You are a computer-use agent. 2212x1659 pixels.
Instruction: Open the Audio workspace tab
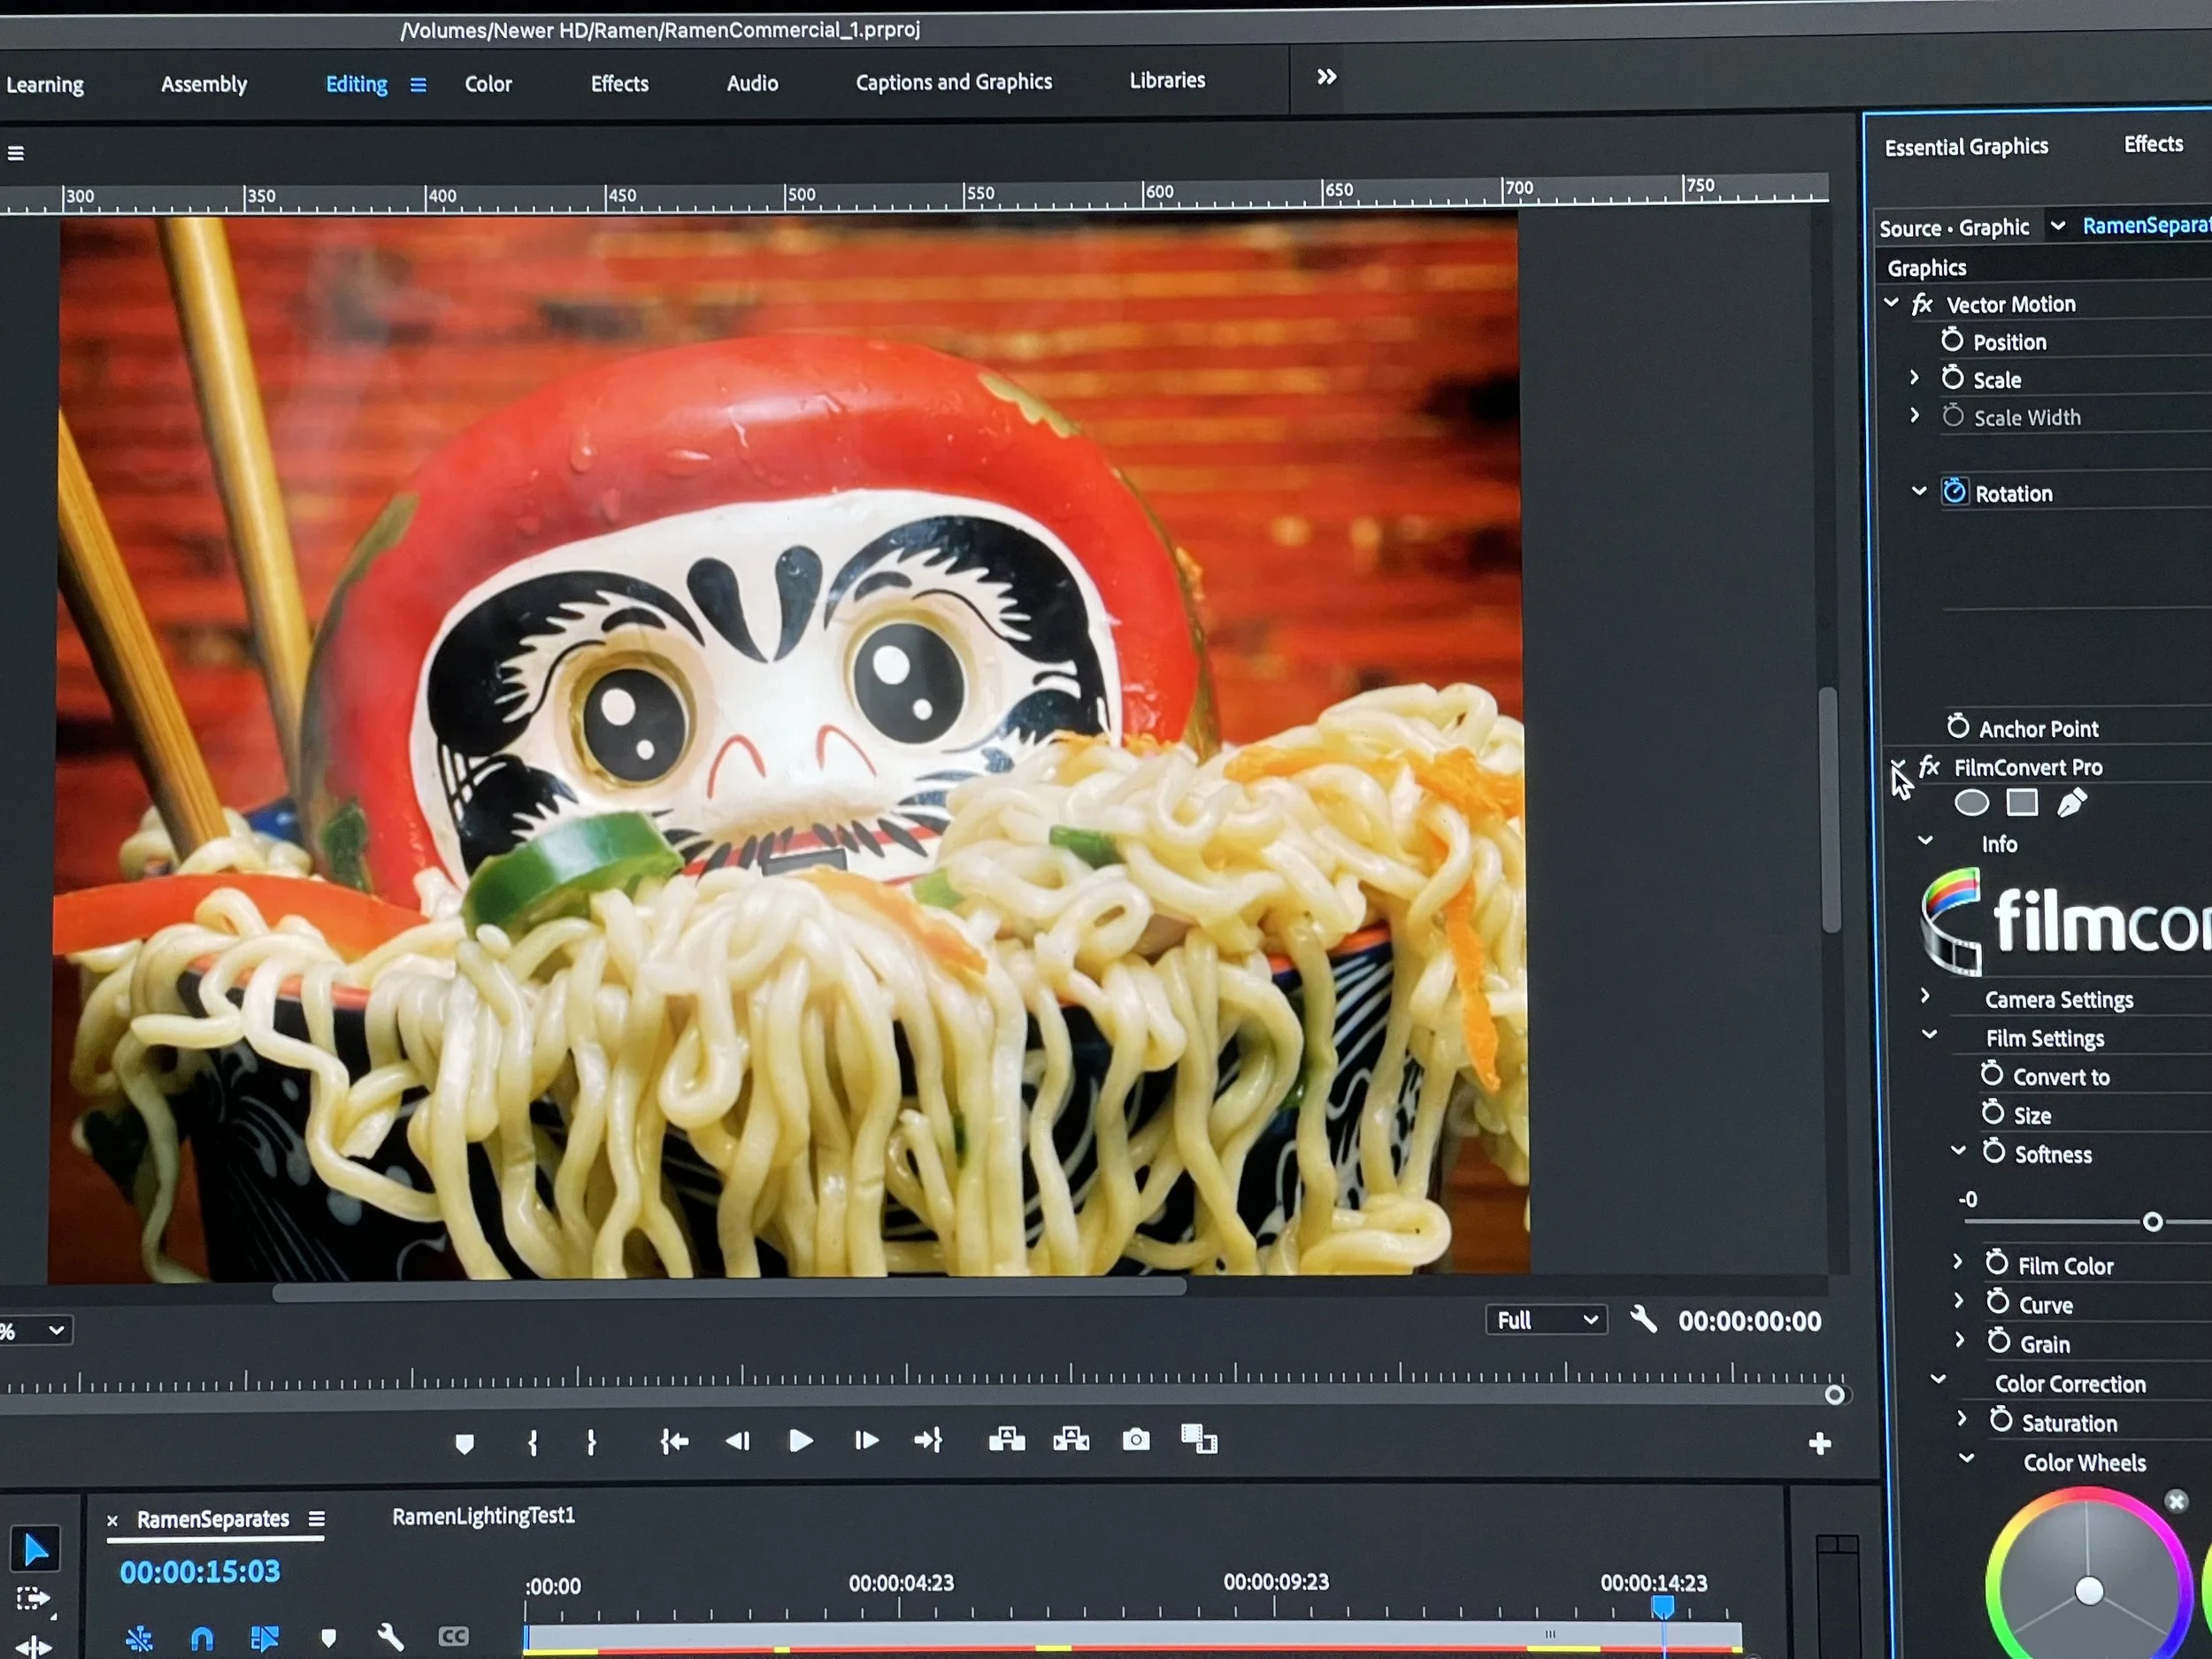[752, 83]
